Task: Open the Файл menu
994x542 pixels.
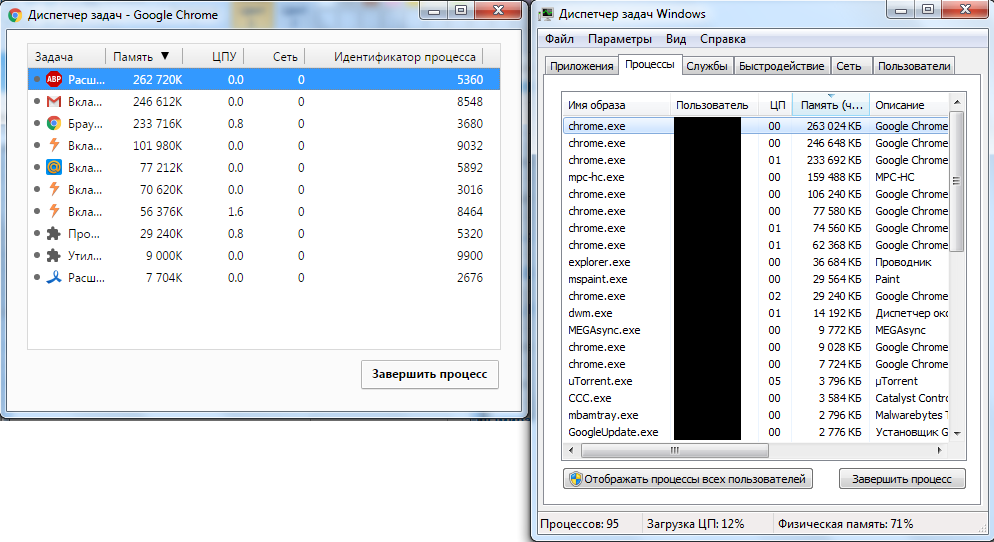Action: coord(559,39)
